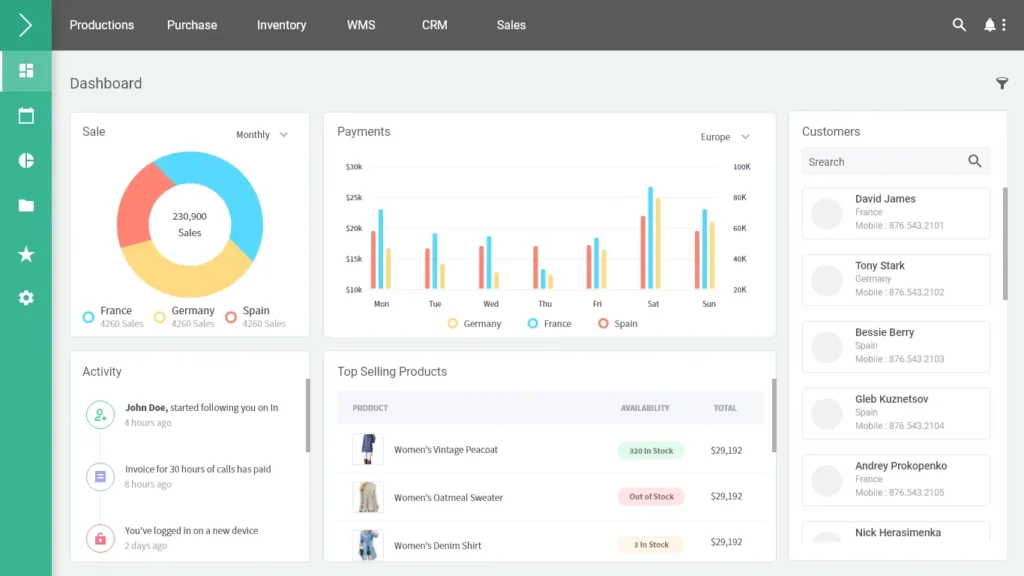Open the pie chart reports icon
Screen dimensions: 1024x576
(x=26, y=161)
